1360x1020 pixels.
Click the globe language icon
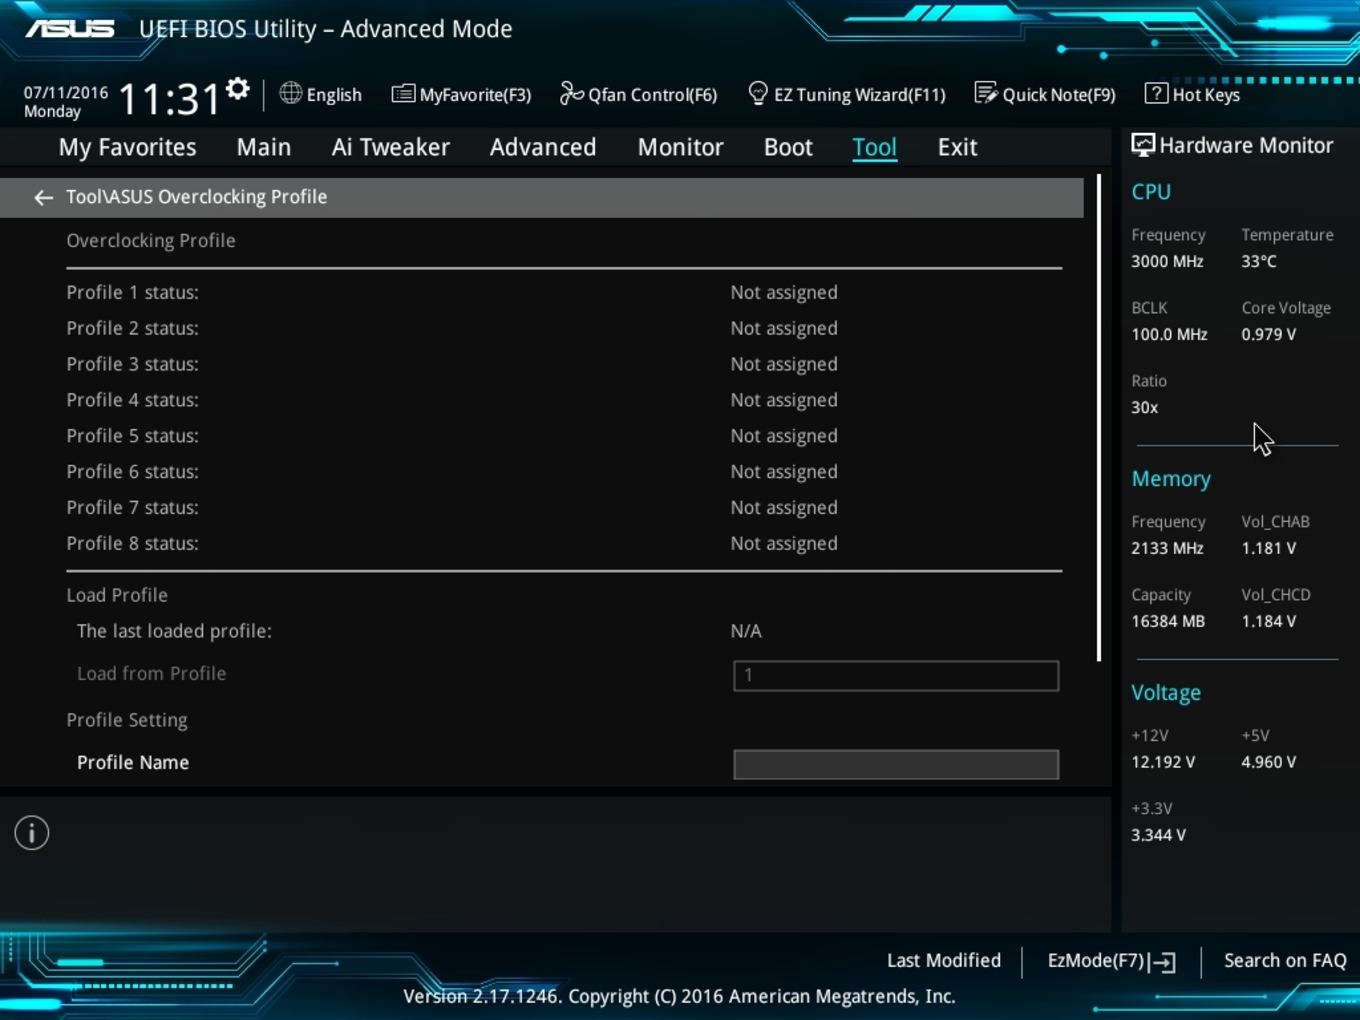click(x=290, y=94)
